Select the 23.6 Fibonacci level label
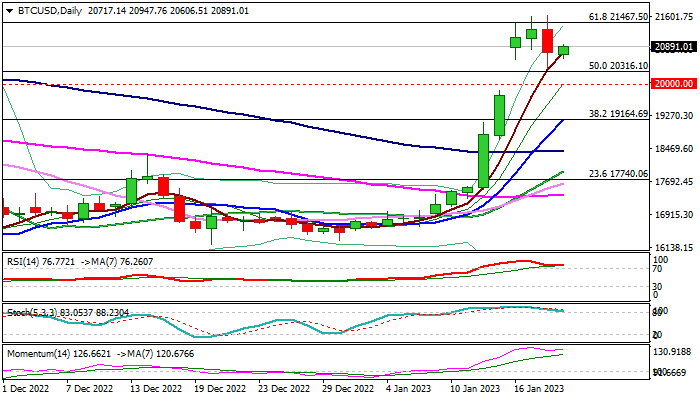 (x=615, y=173)
